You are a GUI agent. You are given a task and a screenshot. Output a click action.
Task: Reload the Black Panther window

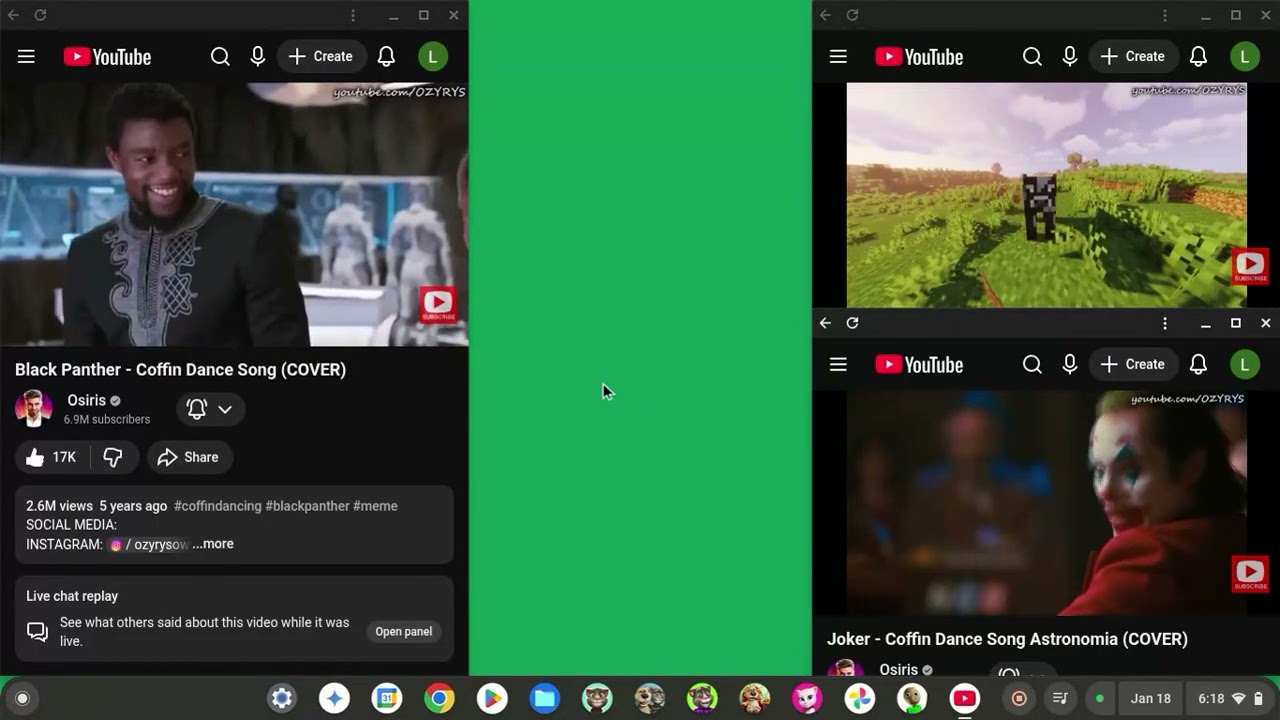pyautogui.click(x=40, y=15)
